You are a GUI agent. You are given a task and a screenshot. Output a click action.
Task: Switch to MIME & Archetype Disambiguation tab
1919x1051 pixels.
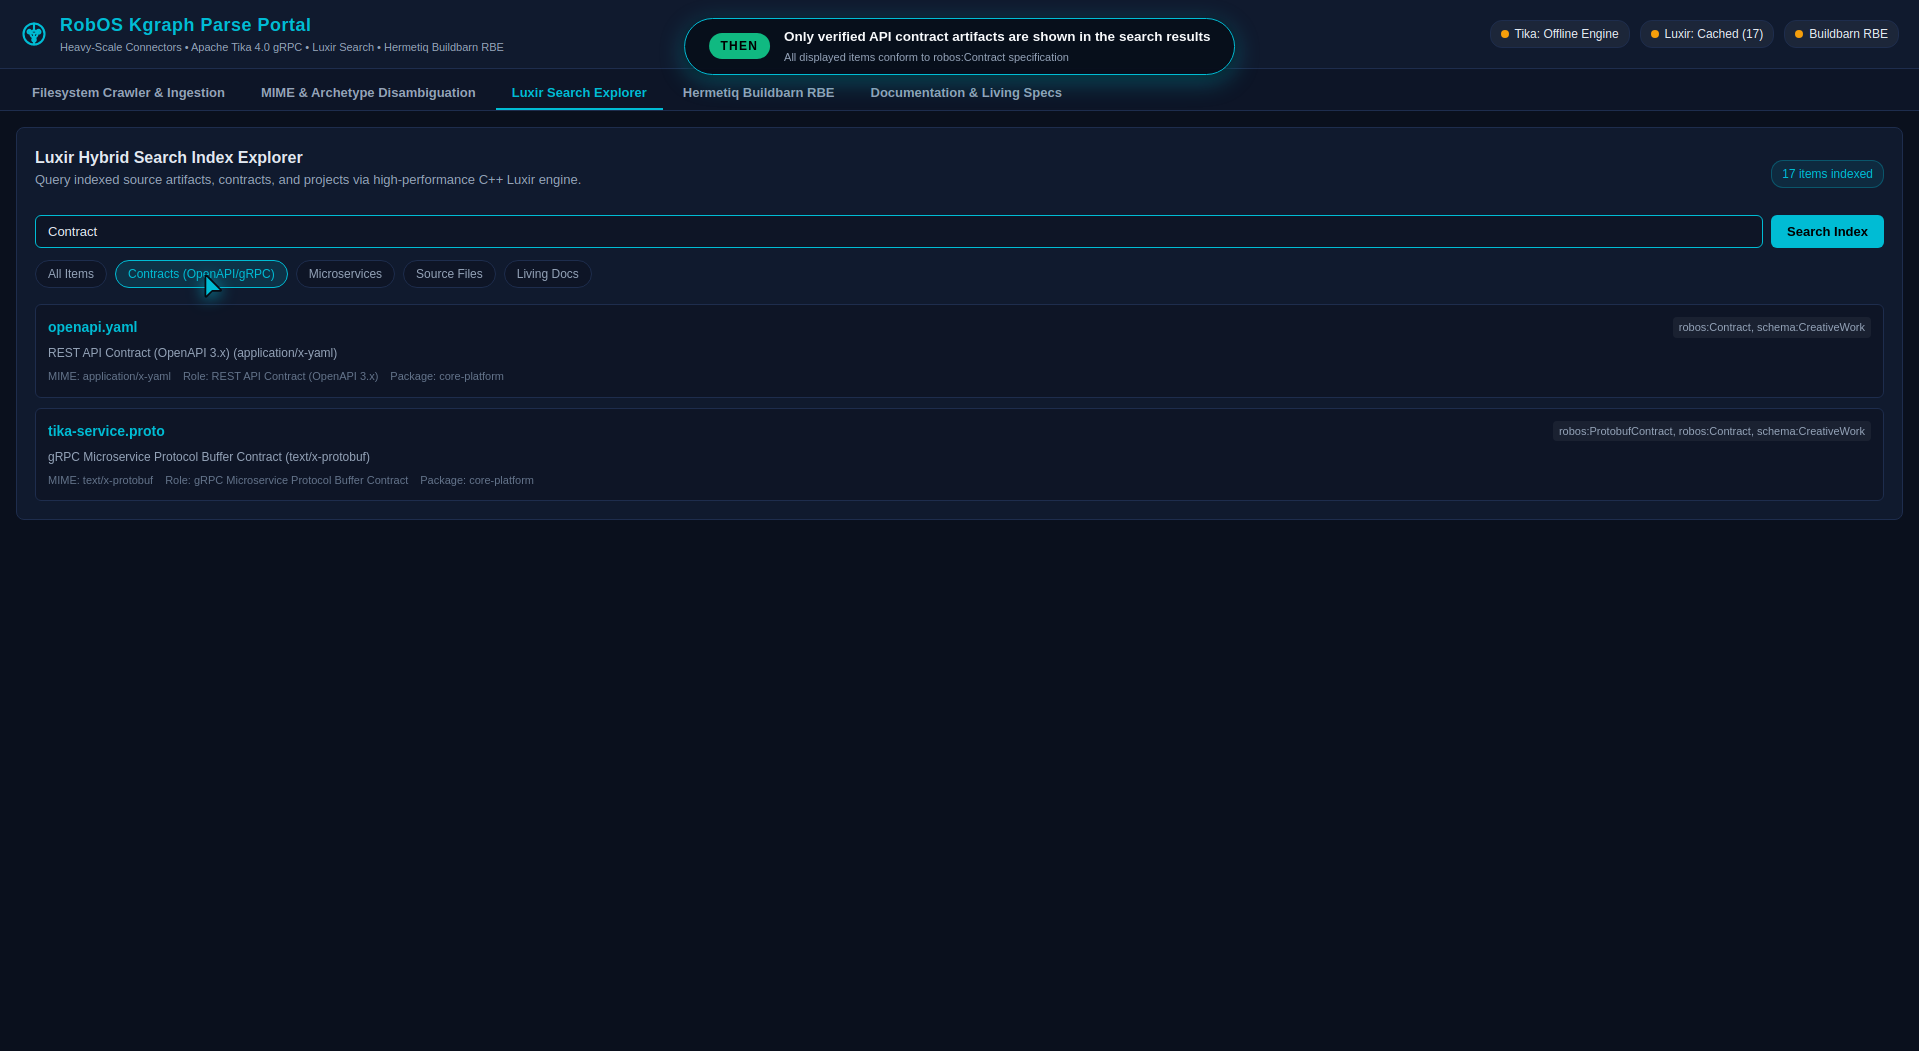click(368, 92)
